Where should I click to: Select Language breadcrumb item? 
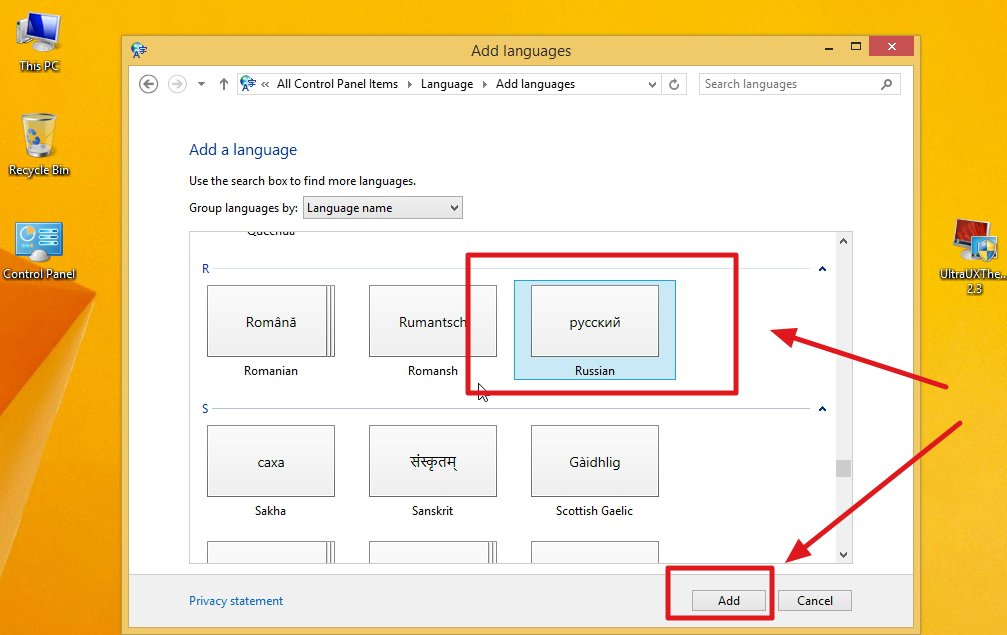click(447, 84)
